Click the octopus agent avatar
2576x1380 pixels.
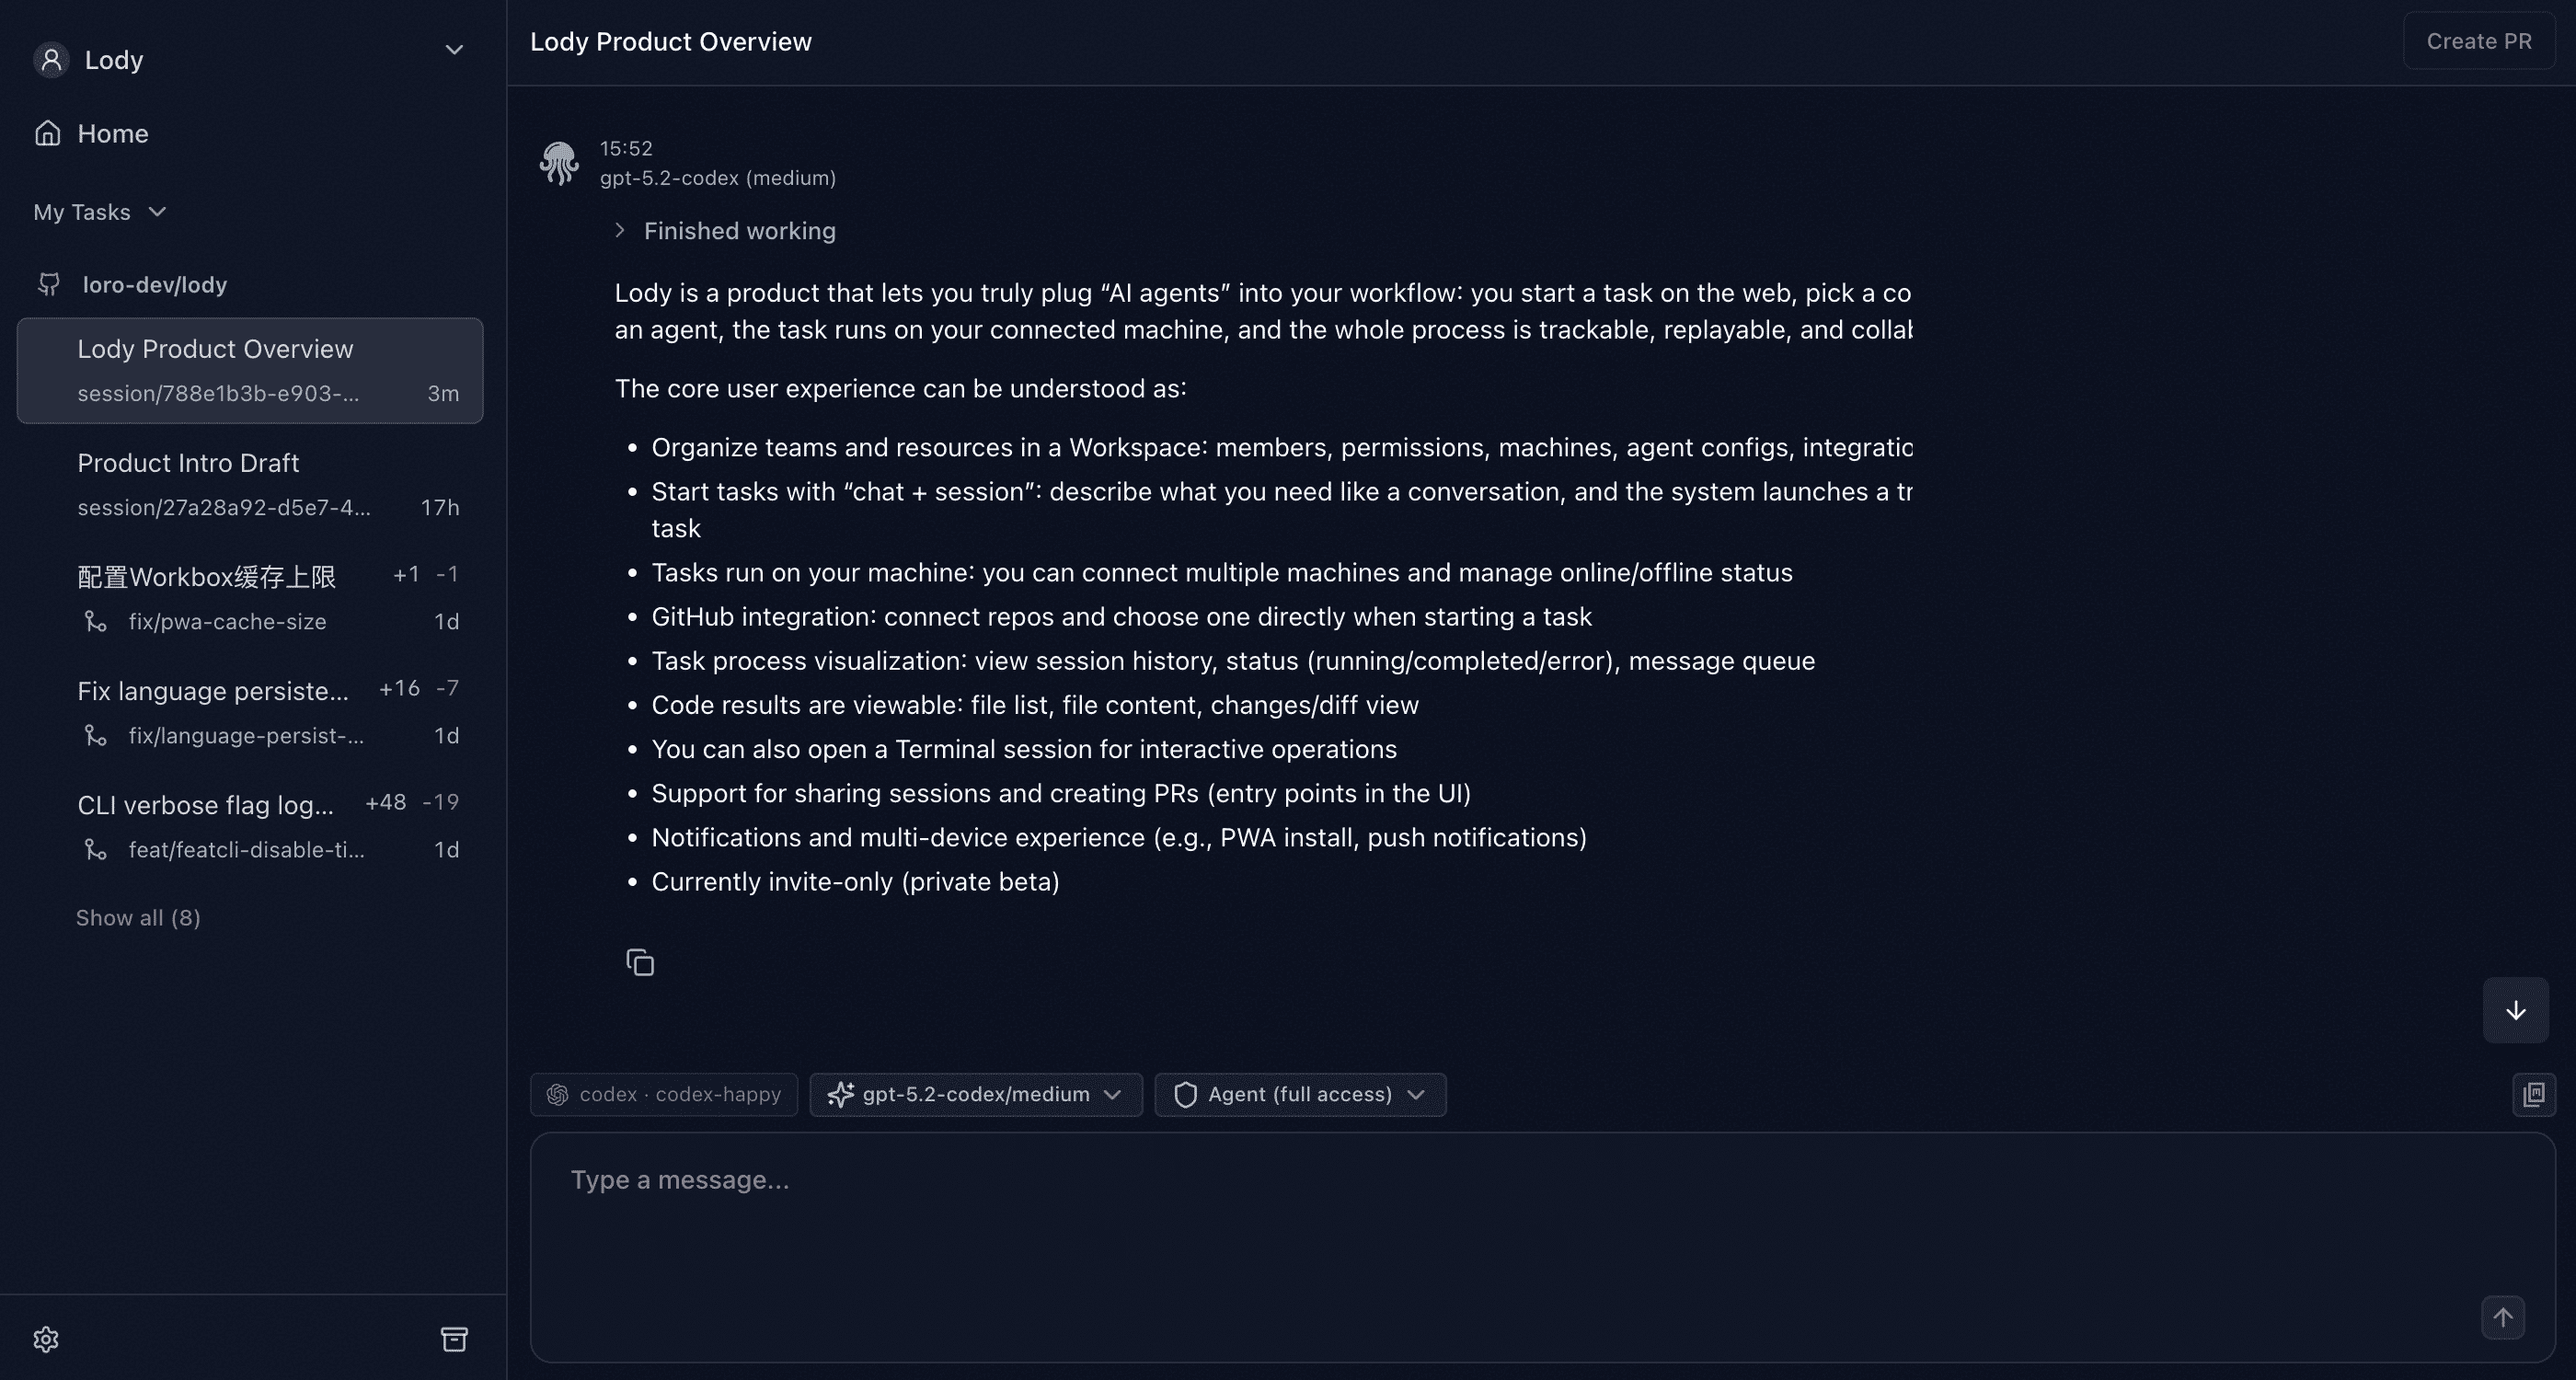(559, 162)
